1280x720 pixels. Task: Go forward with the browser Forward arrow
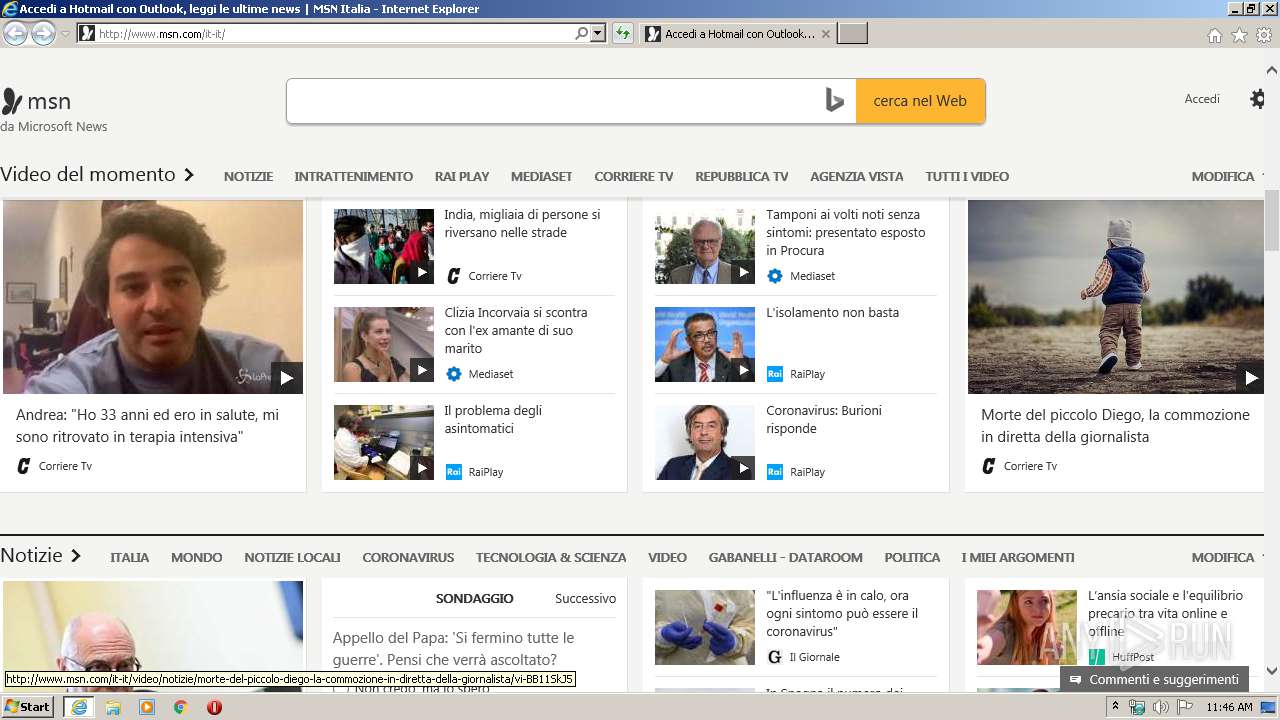click(43, 33)
